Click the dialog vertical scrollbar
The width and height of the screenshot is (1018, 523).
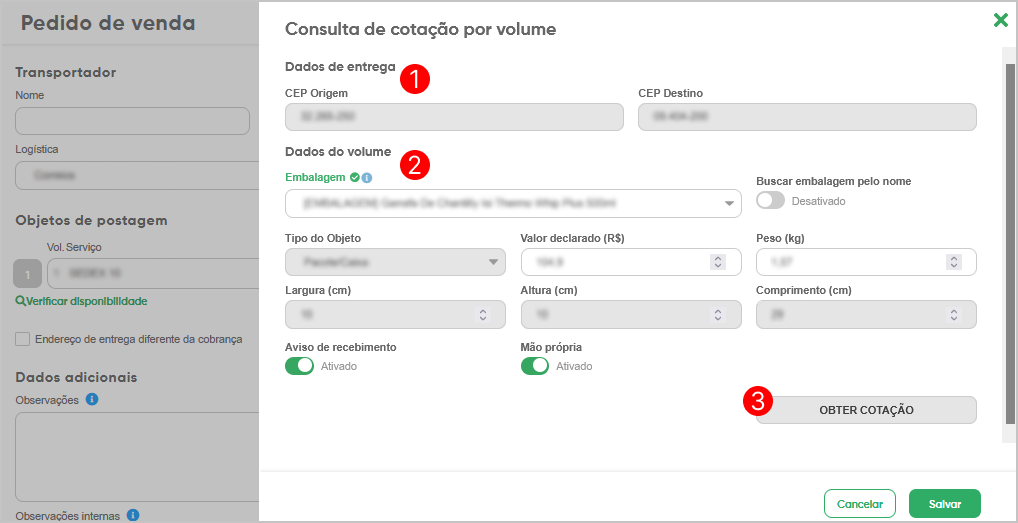coord(1010,243)
